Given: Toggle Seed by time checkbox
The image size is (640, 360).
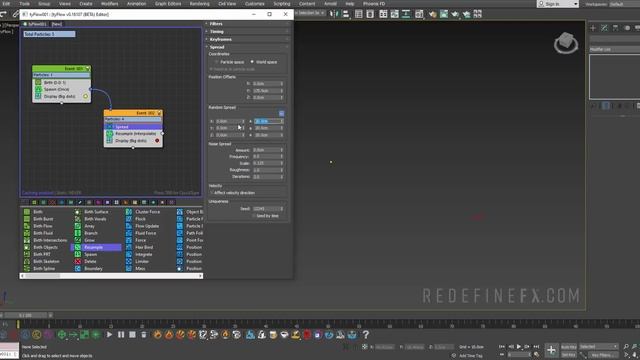Looking at the screenshot, I should [x=253, y=216].
